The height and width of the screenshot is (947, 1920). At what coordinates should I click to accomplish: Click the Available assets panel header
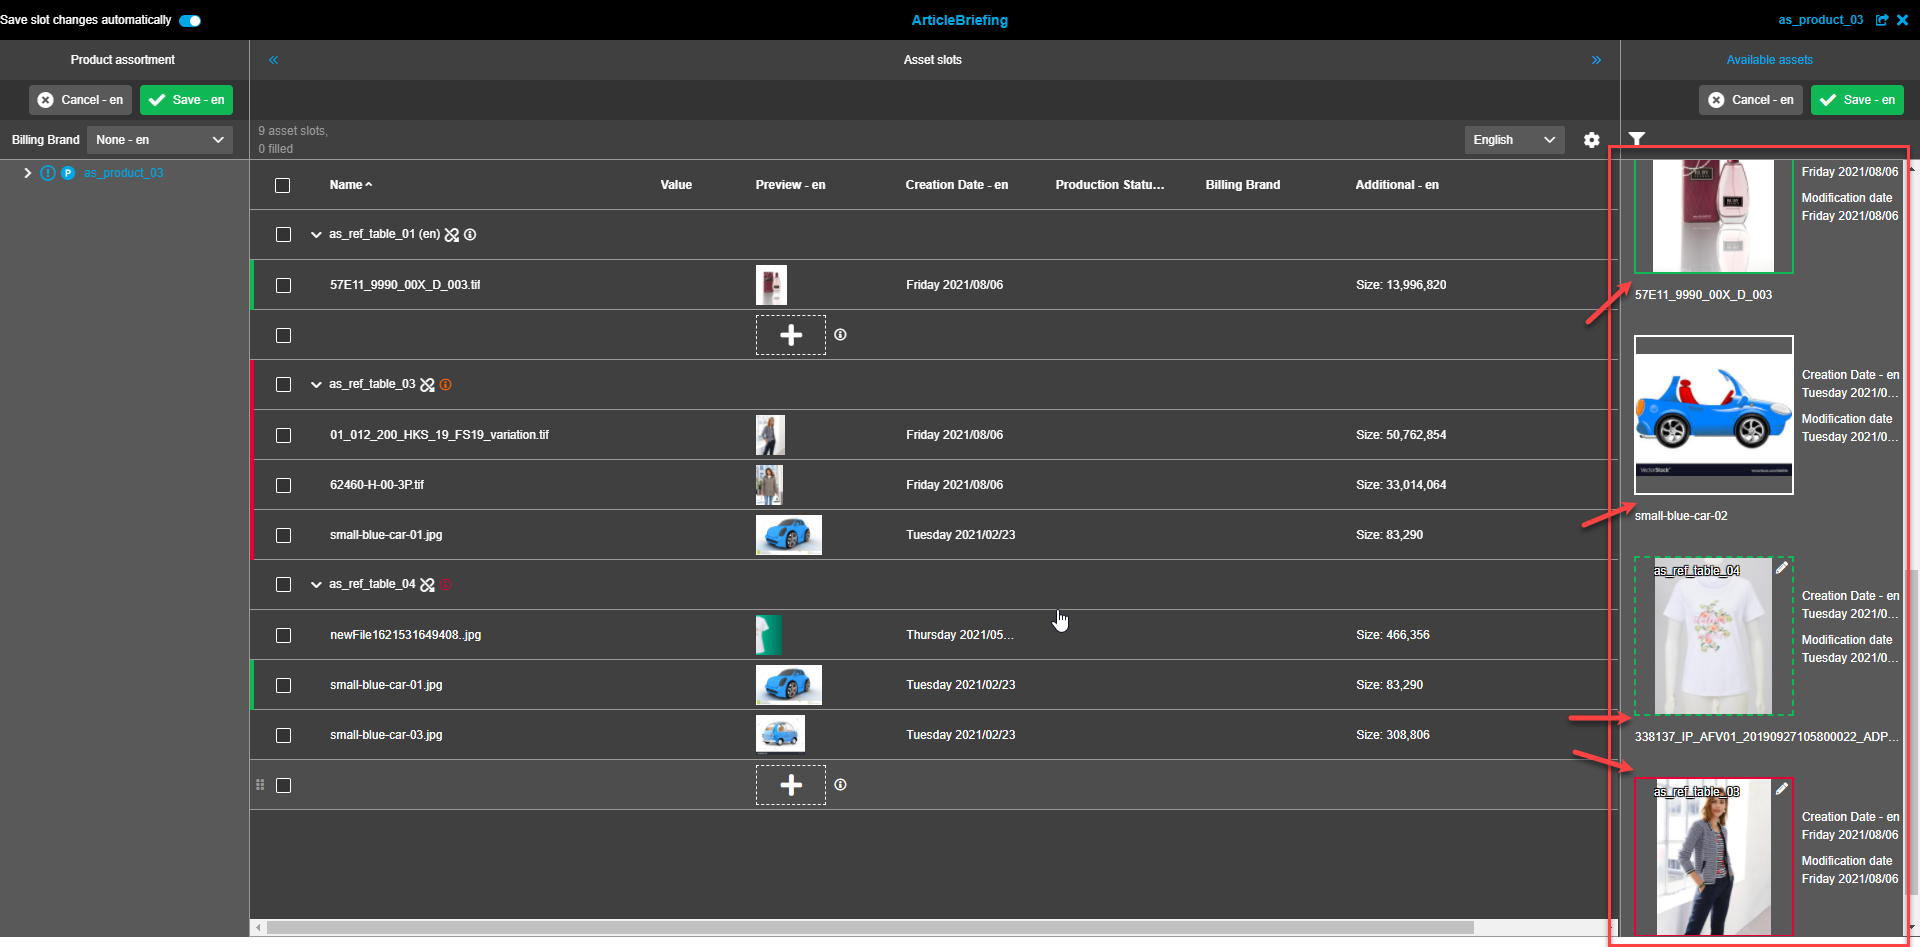tap(1769, 59)
